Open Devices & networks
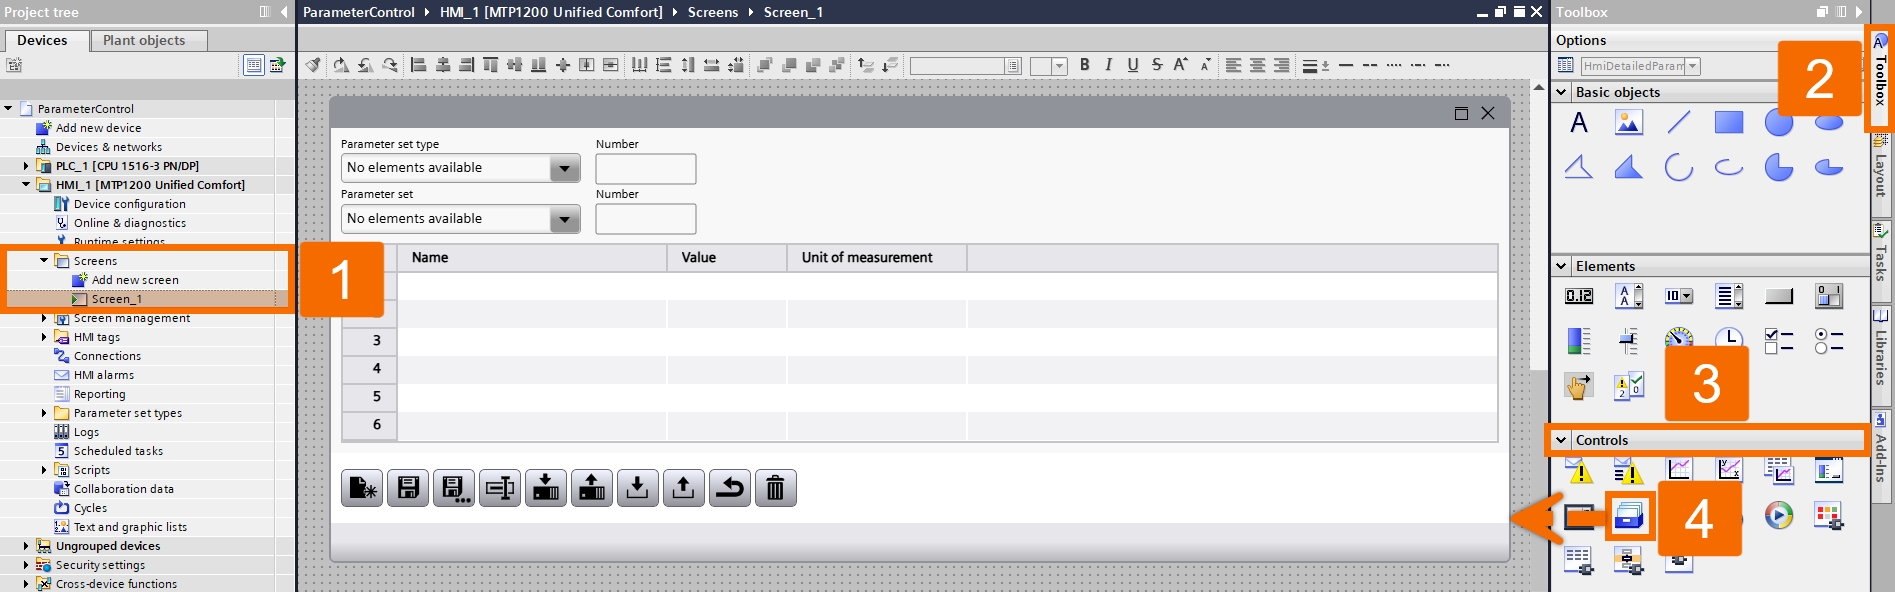This screenshot has height=592, width=1895. [108, 147]
